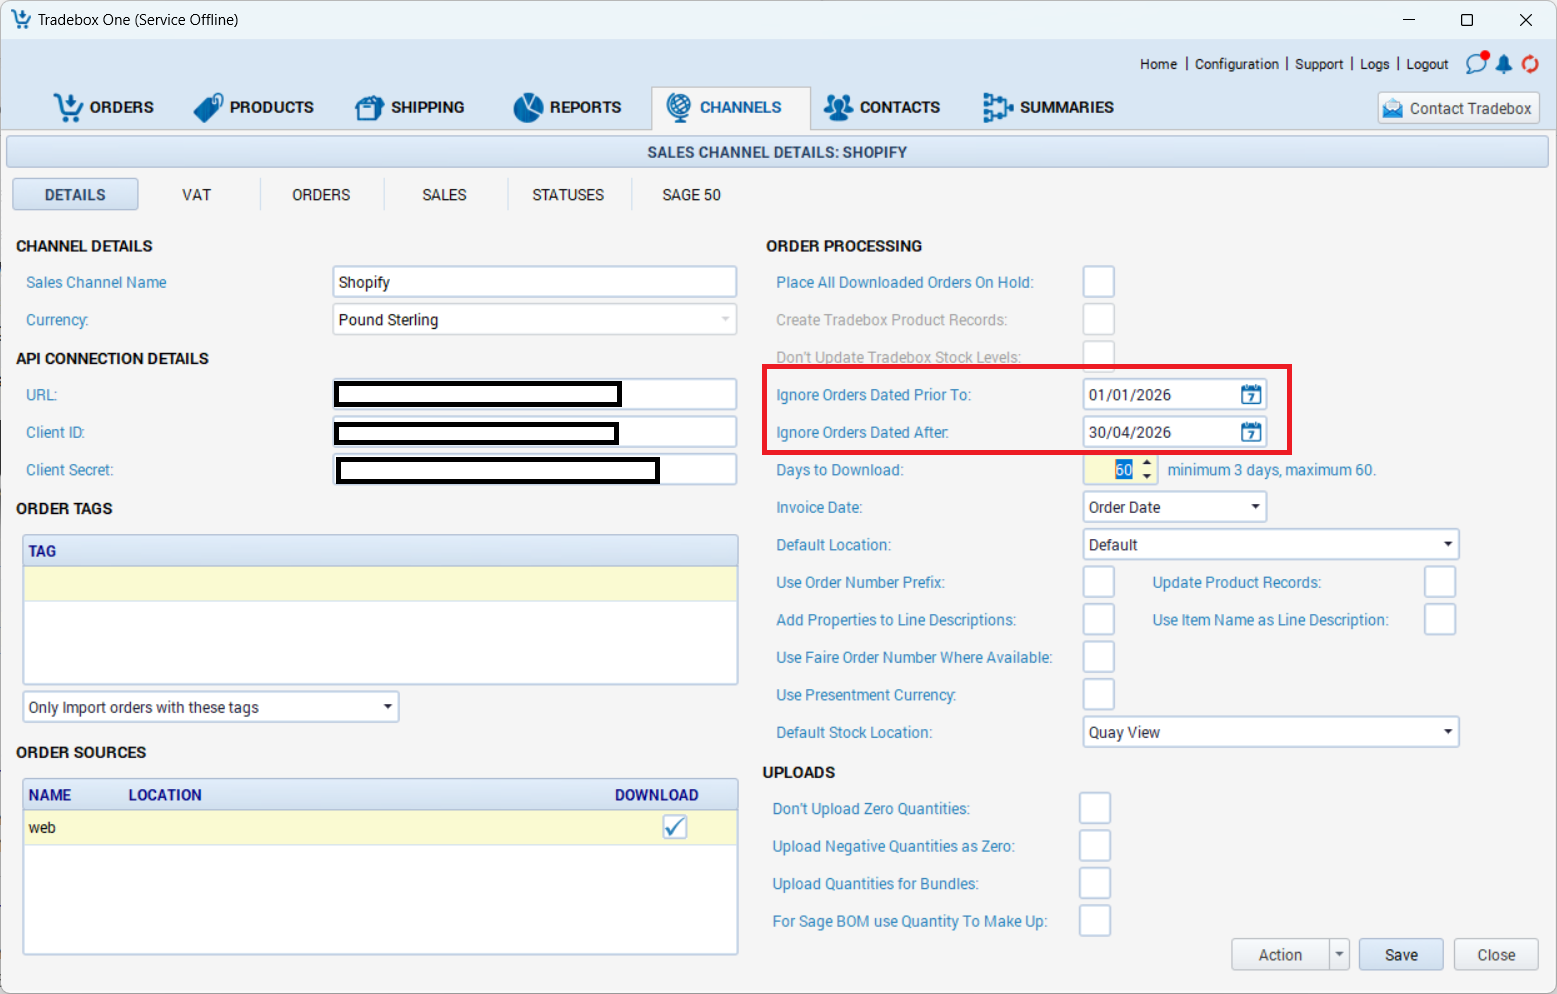Tick the Use Presentment Currency checkbox
This screenshot has height=994, width=1557.
click(1098, 695)
